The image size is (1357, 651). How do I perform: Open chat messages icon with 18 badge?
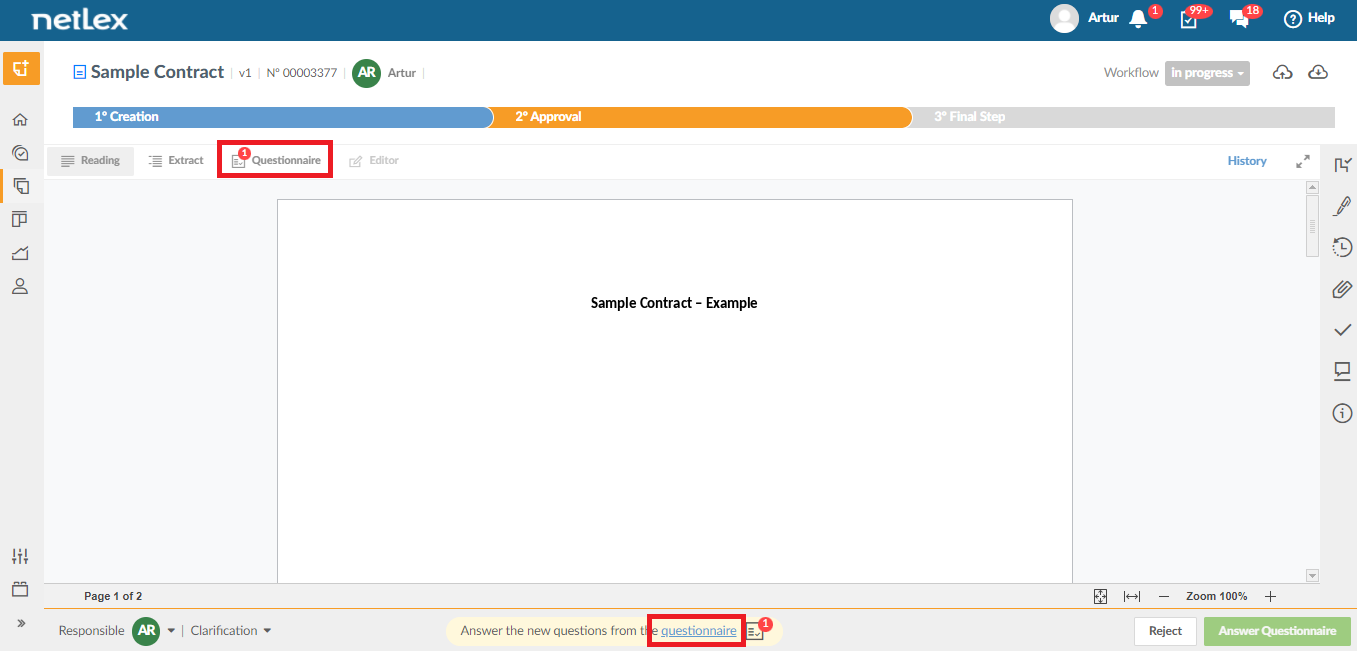coord(1239,18)
